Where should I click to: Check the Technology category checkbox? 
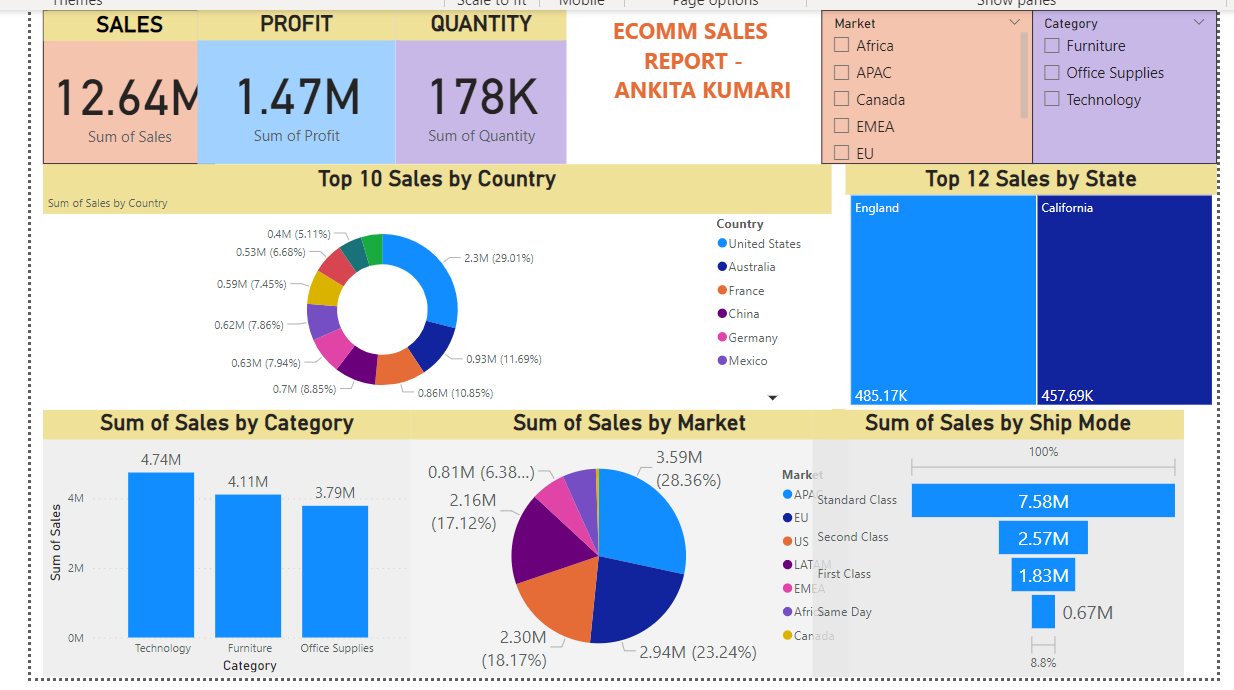pyautogui.click(x=1051, y=99)
